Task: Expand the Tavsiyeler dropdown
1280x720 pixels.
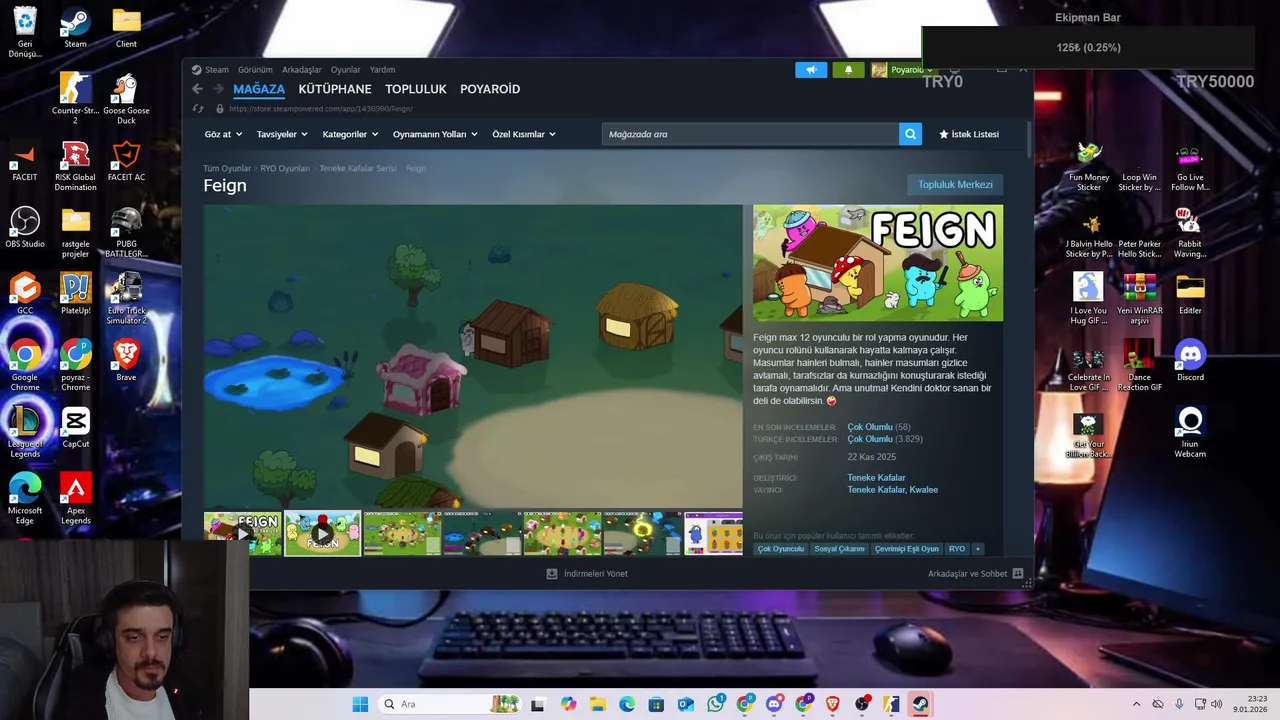Action: pos(281,134)
